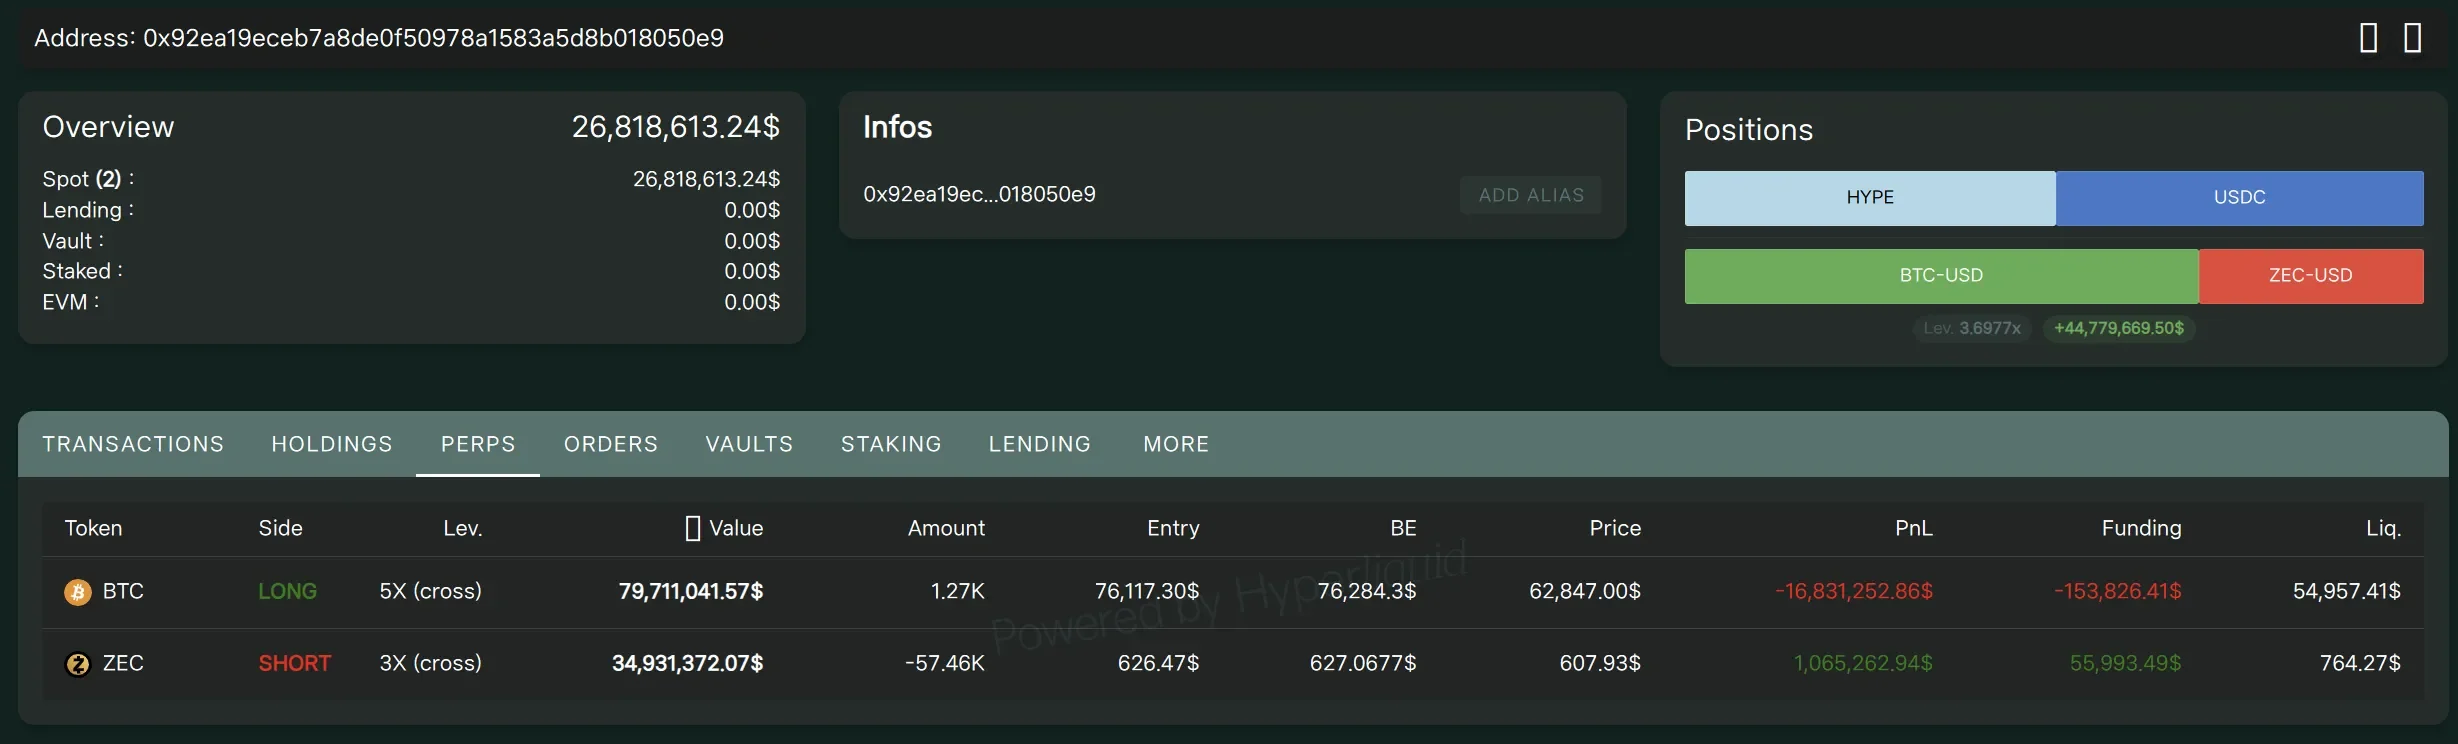Sort by the BE column header

pos(1403,528)
